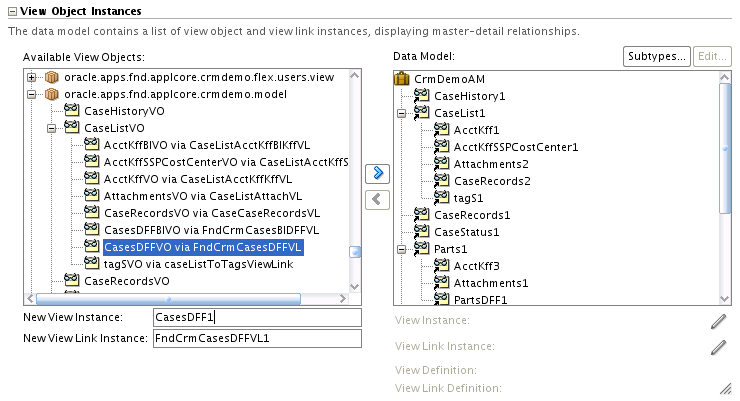The height and width of the screenshot is (401, 740).
Task: Click the CaseList1 instance icon
Action: (x=421, y=113)
